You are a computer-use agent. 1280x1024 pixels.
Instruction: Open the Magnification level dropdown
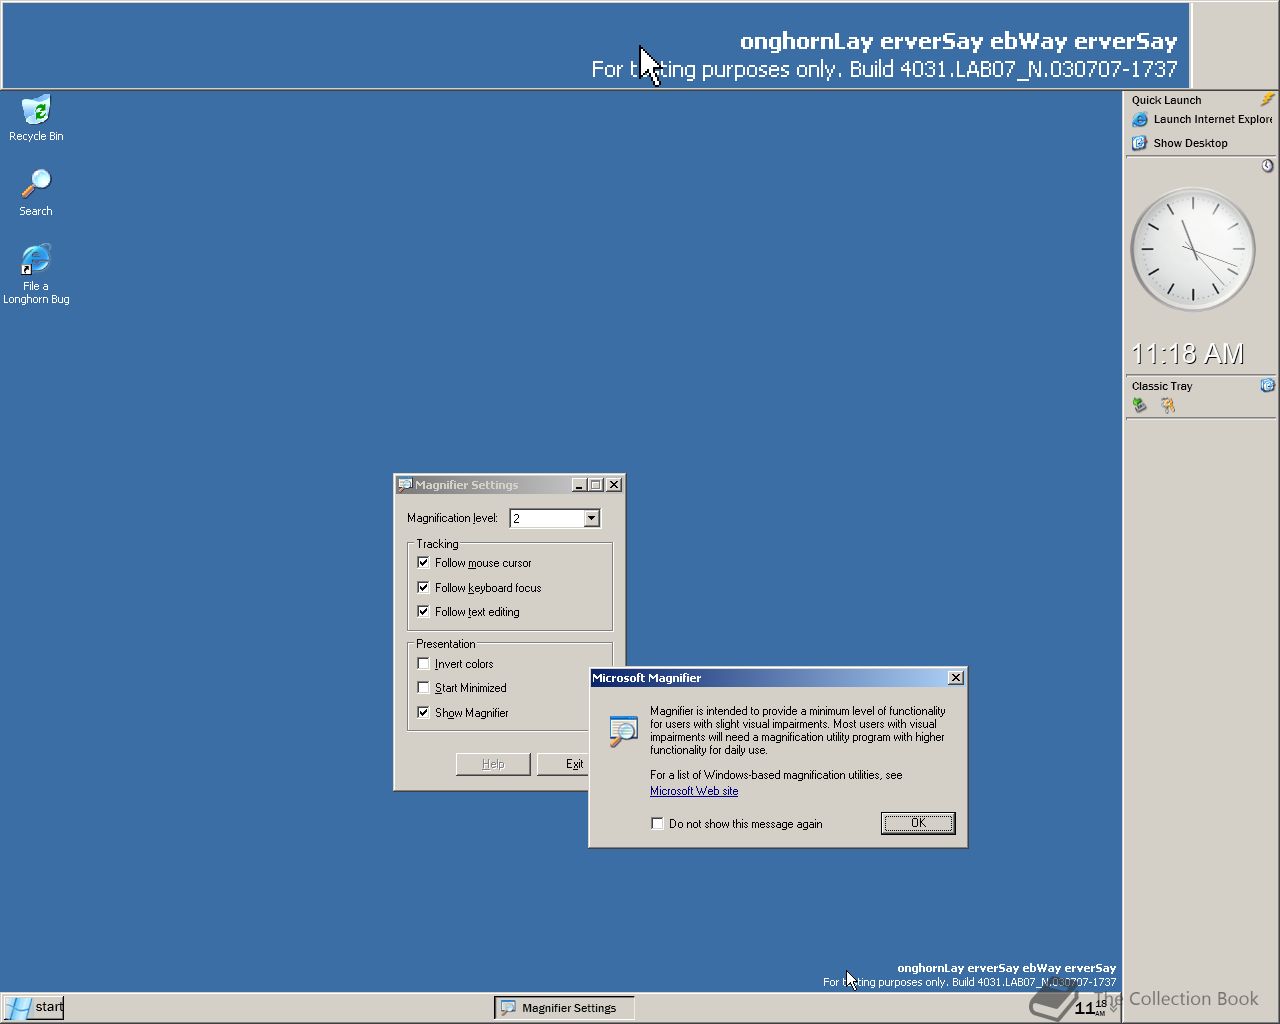(591, 518)
